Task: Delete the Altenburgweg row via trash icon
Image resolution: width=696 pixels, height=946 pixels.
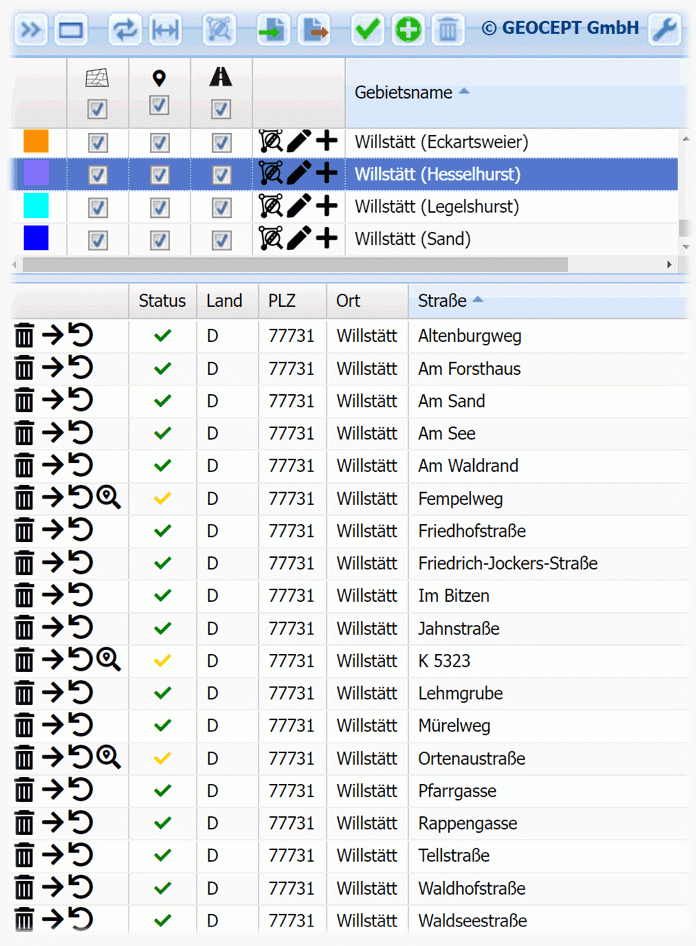Action: (25, 336)
